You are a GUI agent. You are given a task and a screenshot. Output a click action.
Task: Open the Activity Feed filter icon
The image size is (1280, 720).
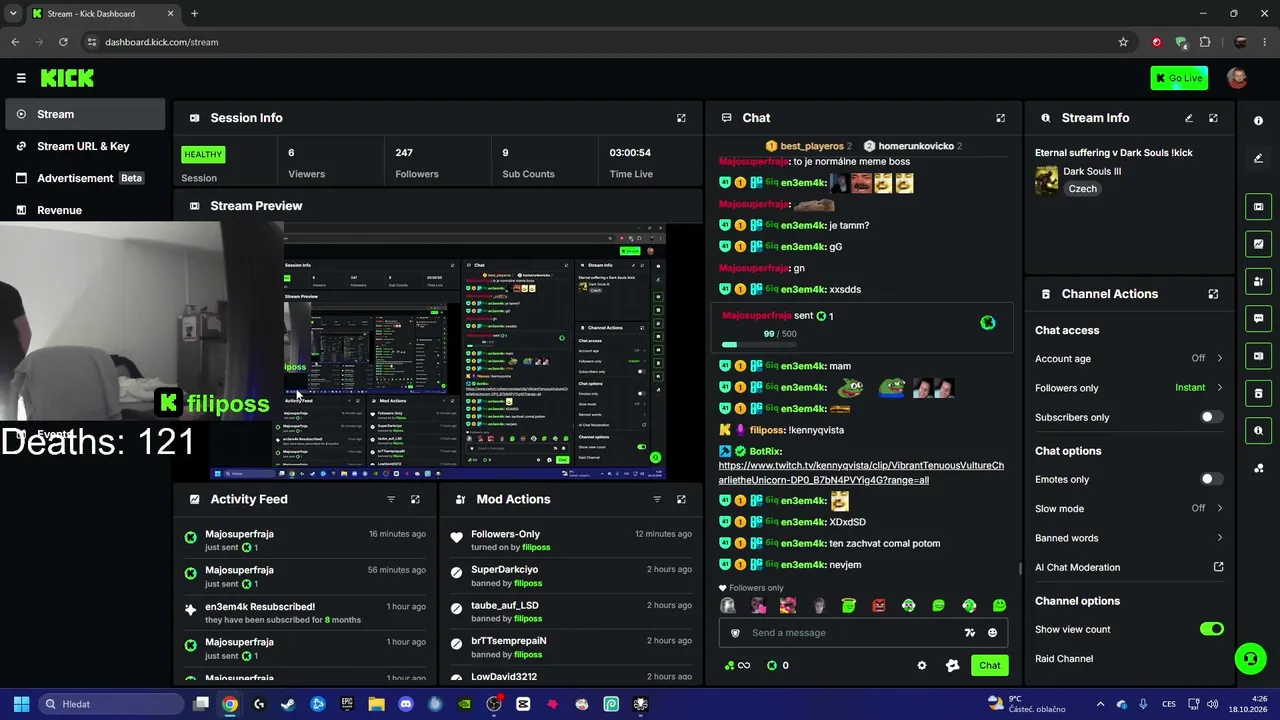pyautogui.click(x=391, y=499)
